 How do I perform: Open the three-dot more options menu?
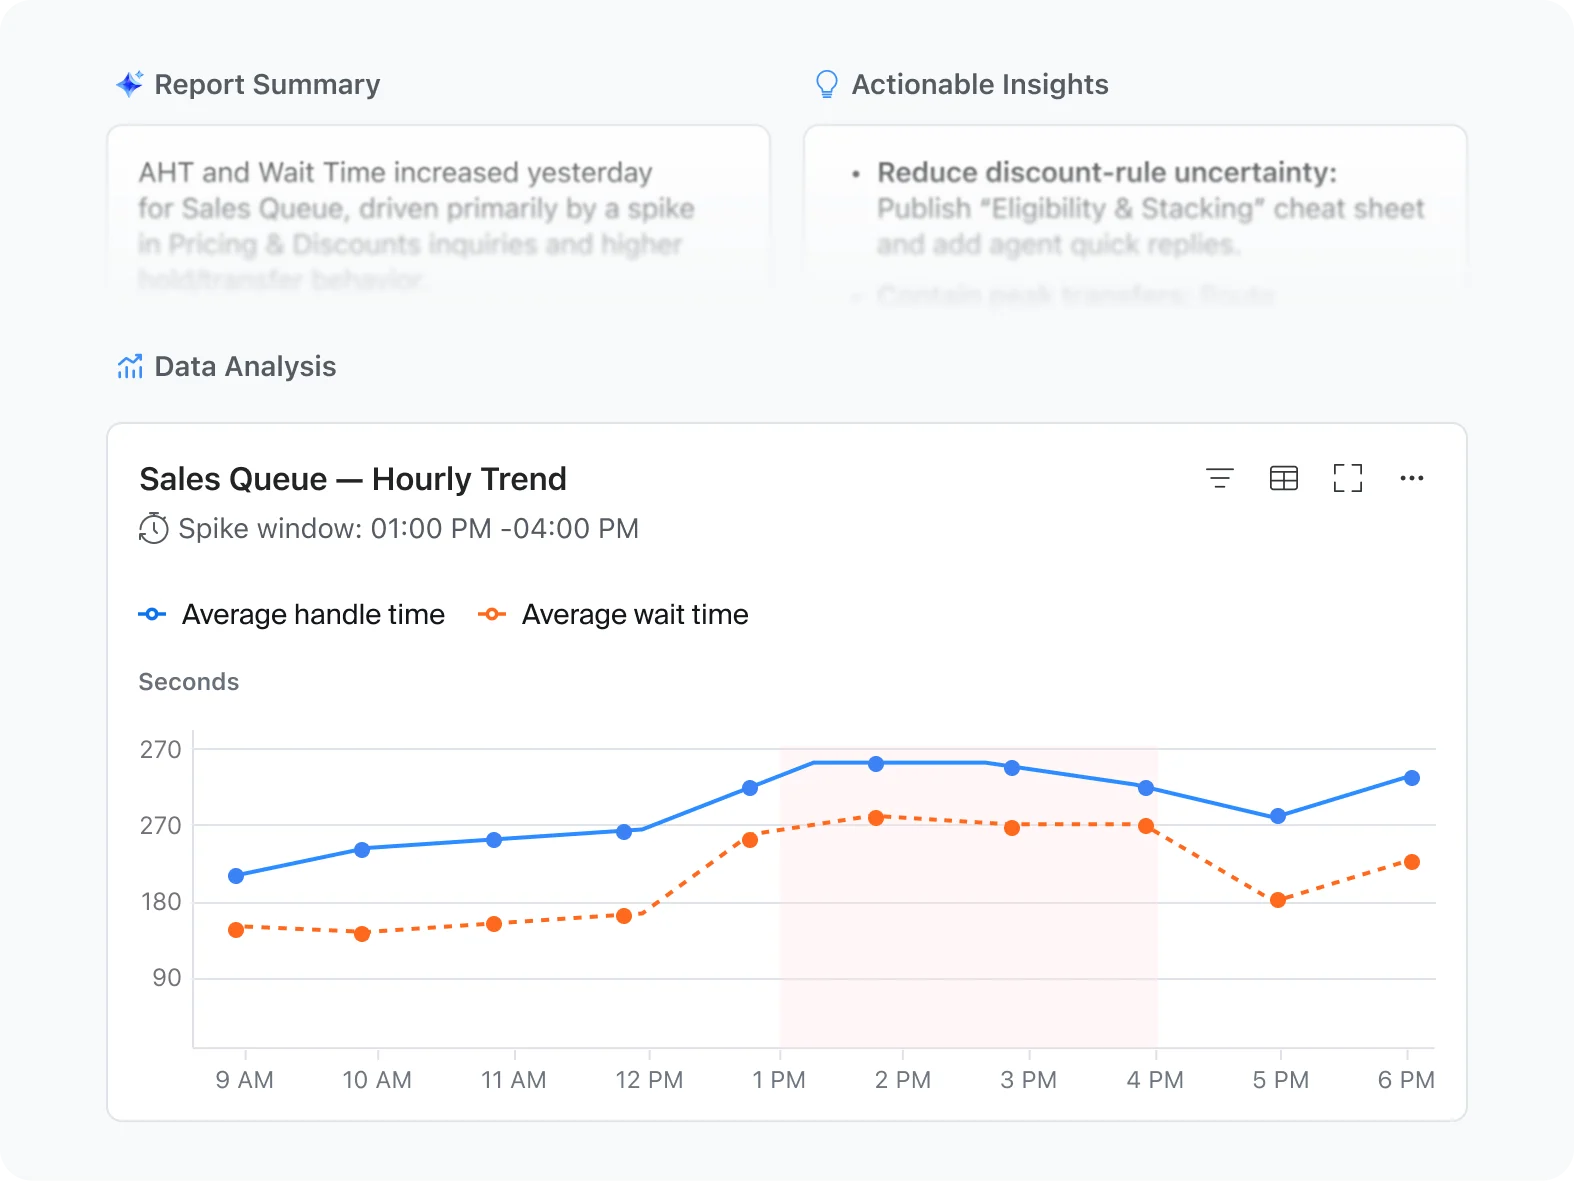pos(1411,478)
